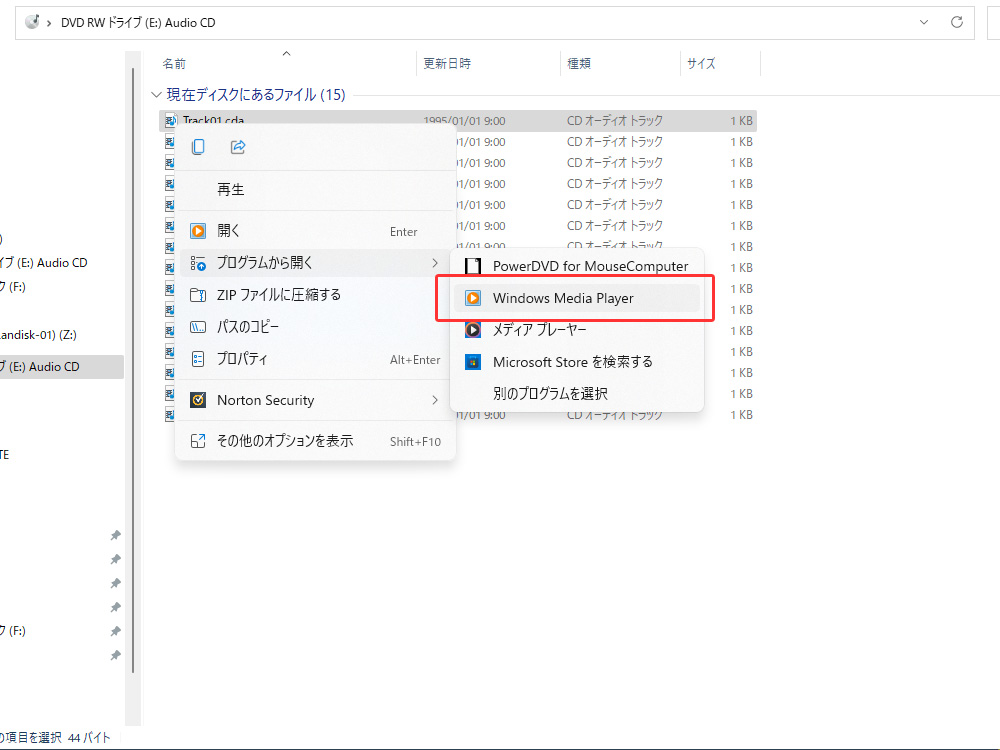Open with PowerDVD for MouseComputer
This screenshot has width=1000, height=750.
point(577,266)
